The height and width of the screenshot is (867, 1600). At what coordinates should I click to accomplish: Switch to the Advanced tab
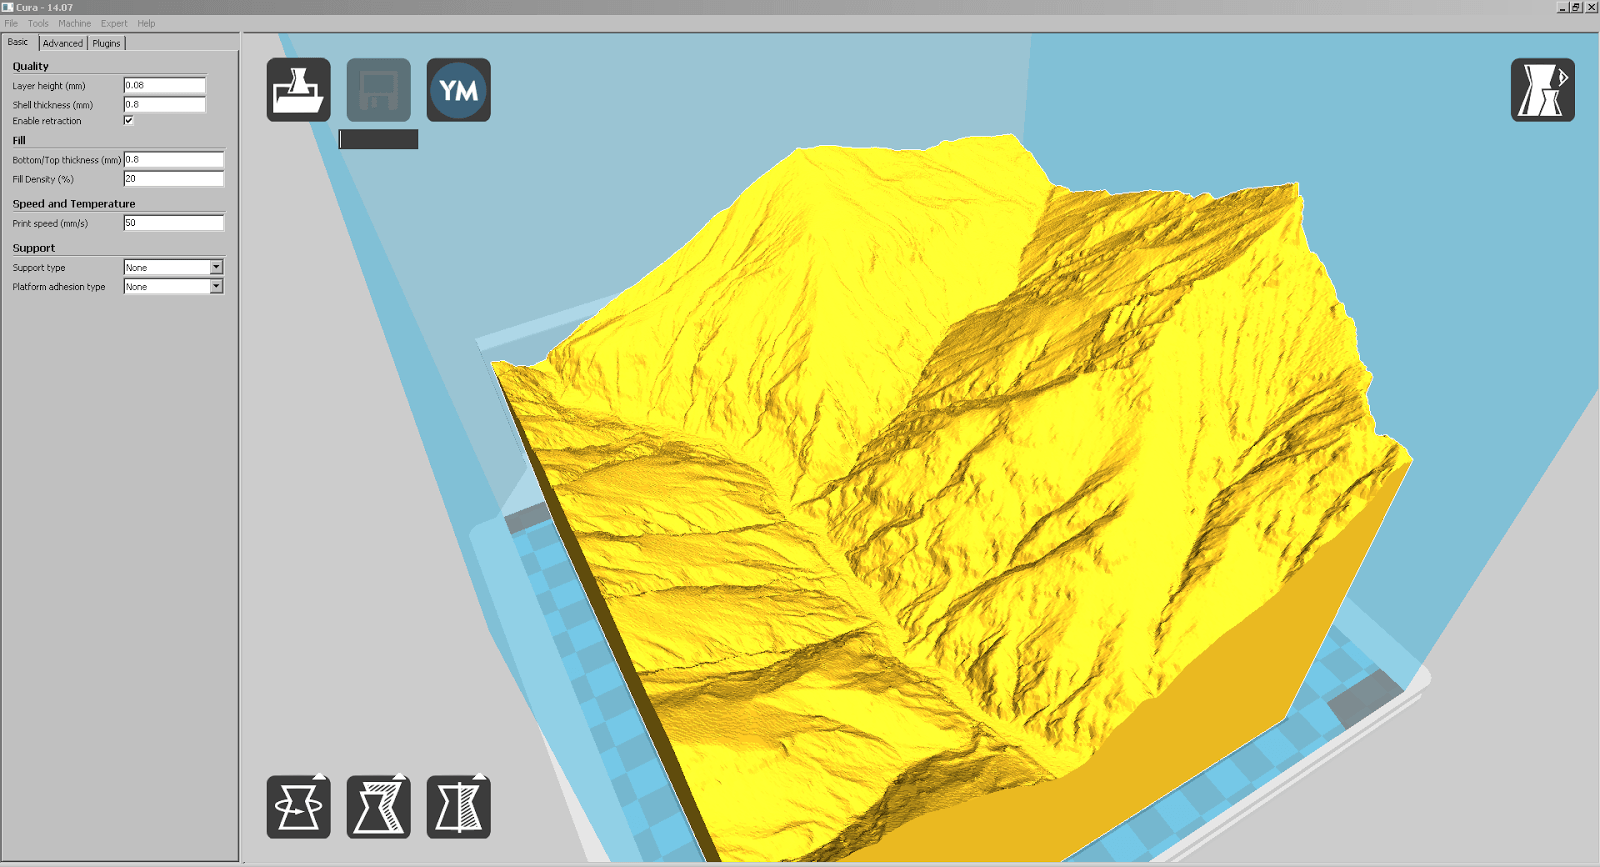(63, 43)
